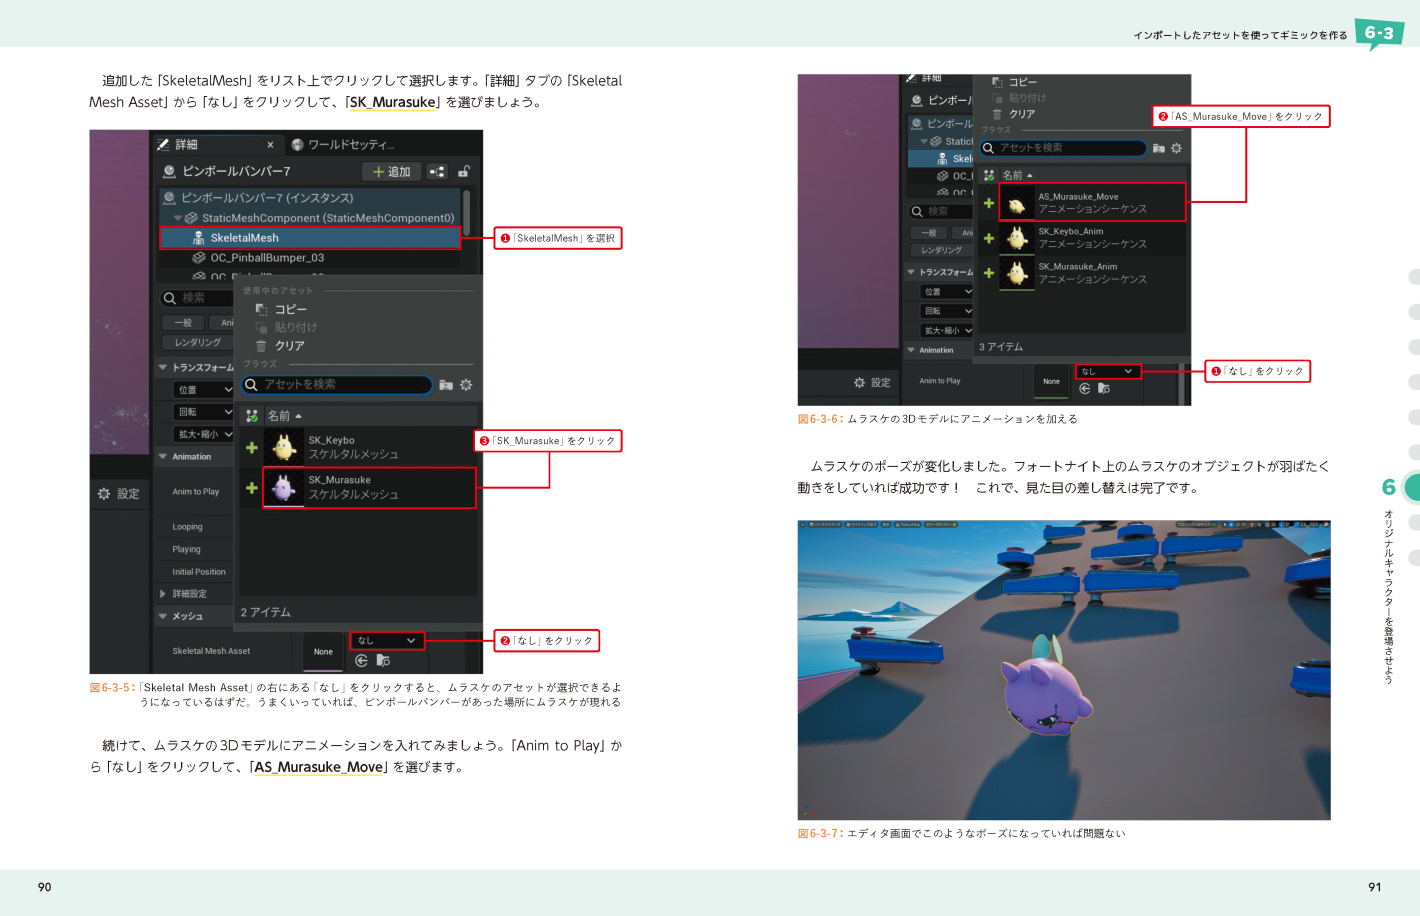Click the folder icon in figure 6-3-6's picker

click(x=1159, y=148)
